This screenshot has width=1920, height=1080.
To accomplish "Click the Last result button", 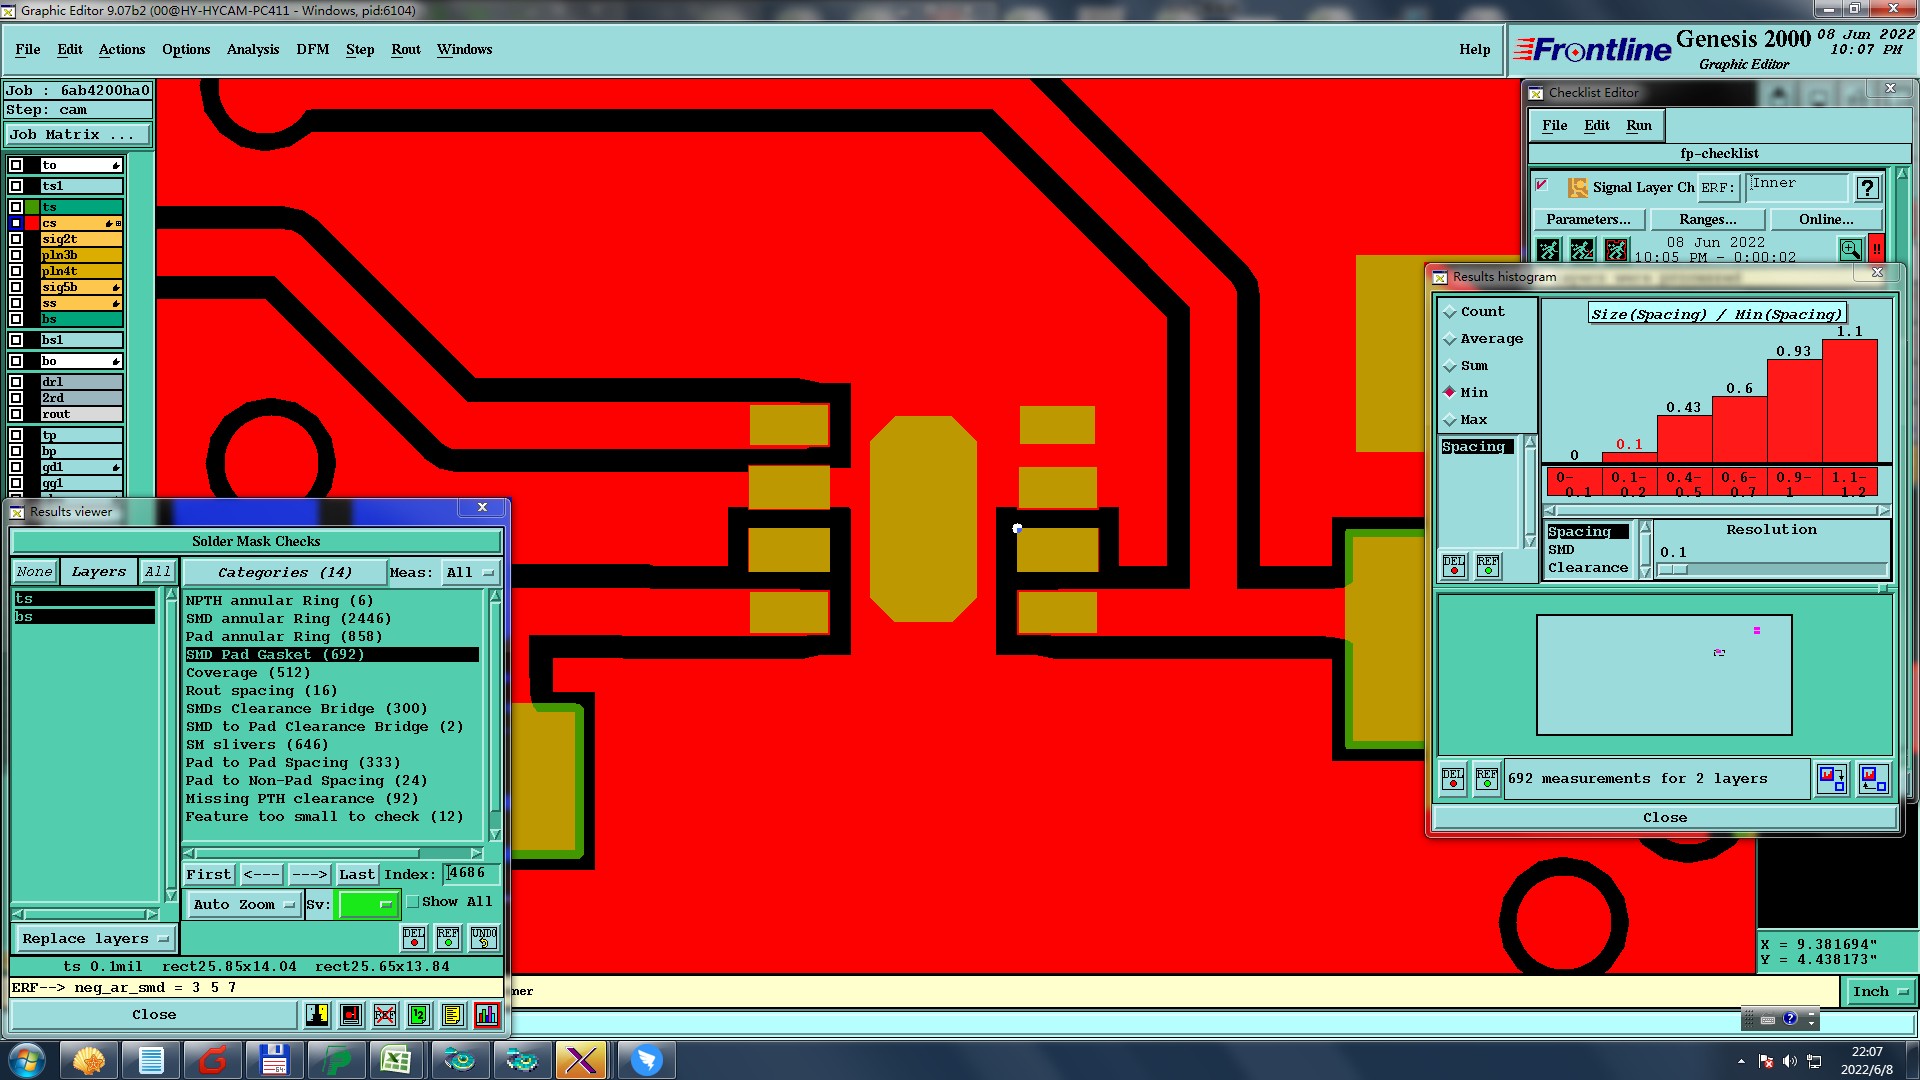I will point(356,874).
